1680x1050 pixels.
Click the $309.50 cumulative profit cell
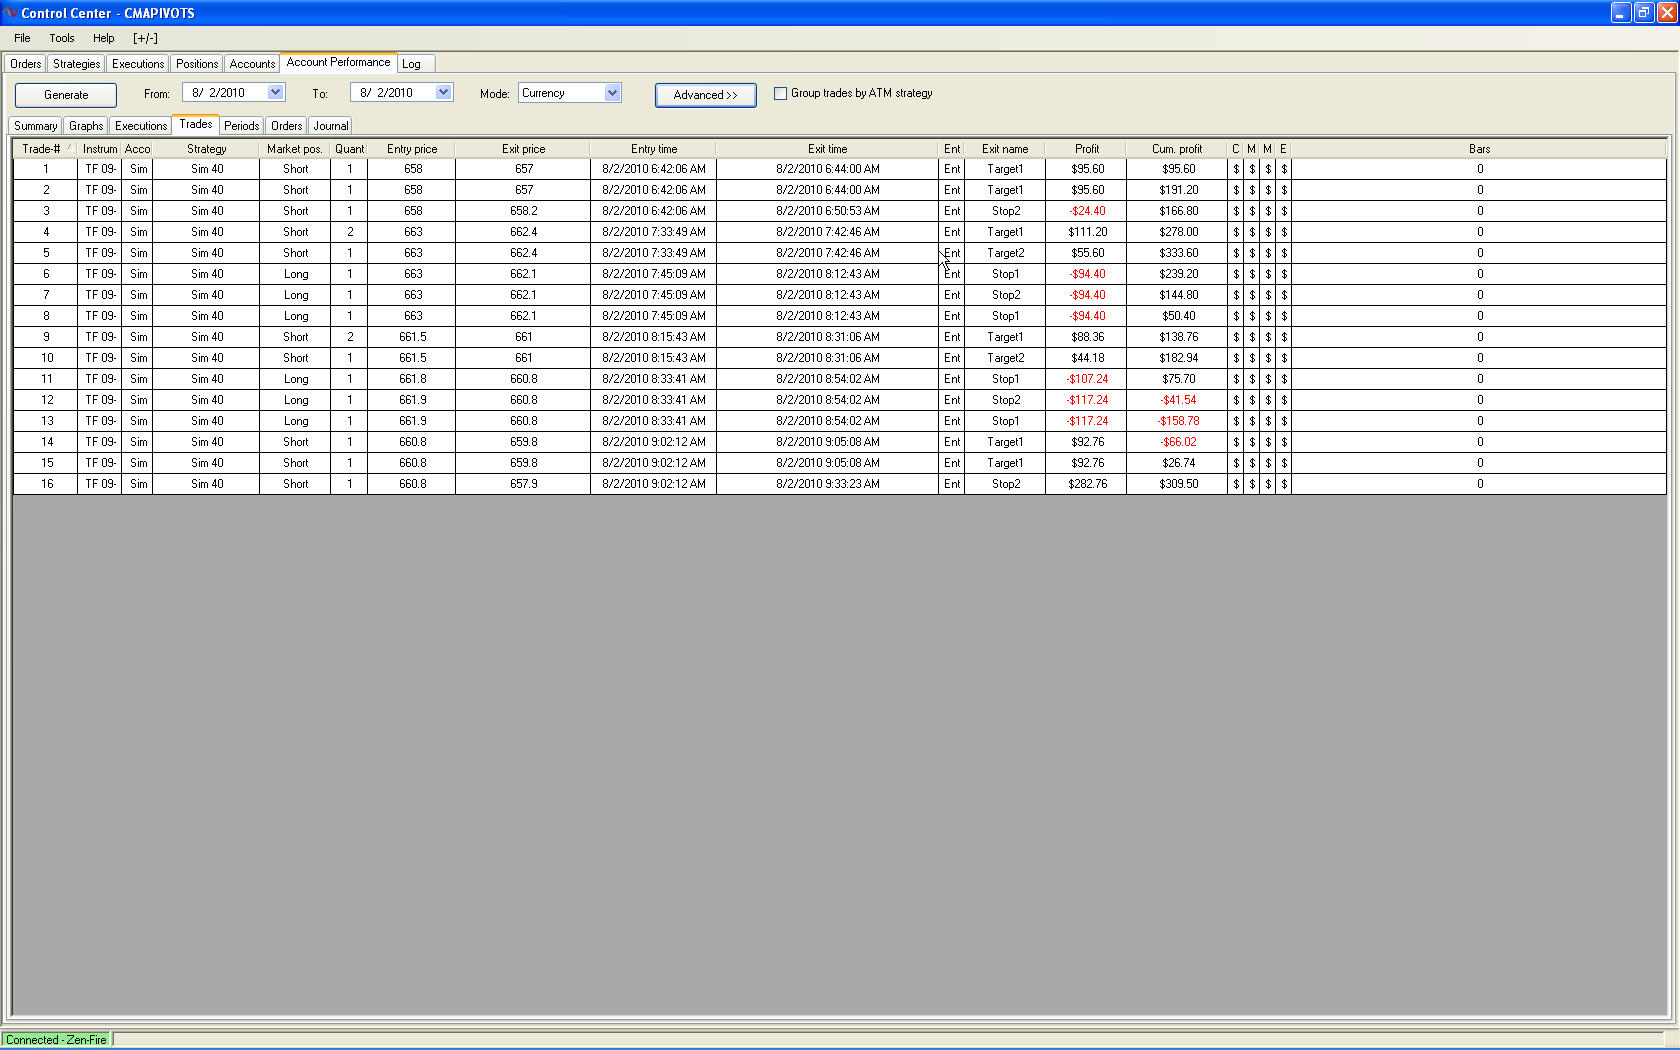(x=1178, y=484)
